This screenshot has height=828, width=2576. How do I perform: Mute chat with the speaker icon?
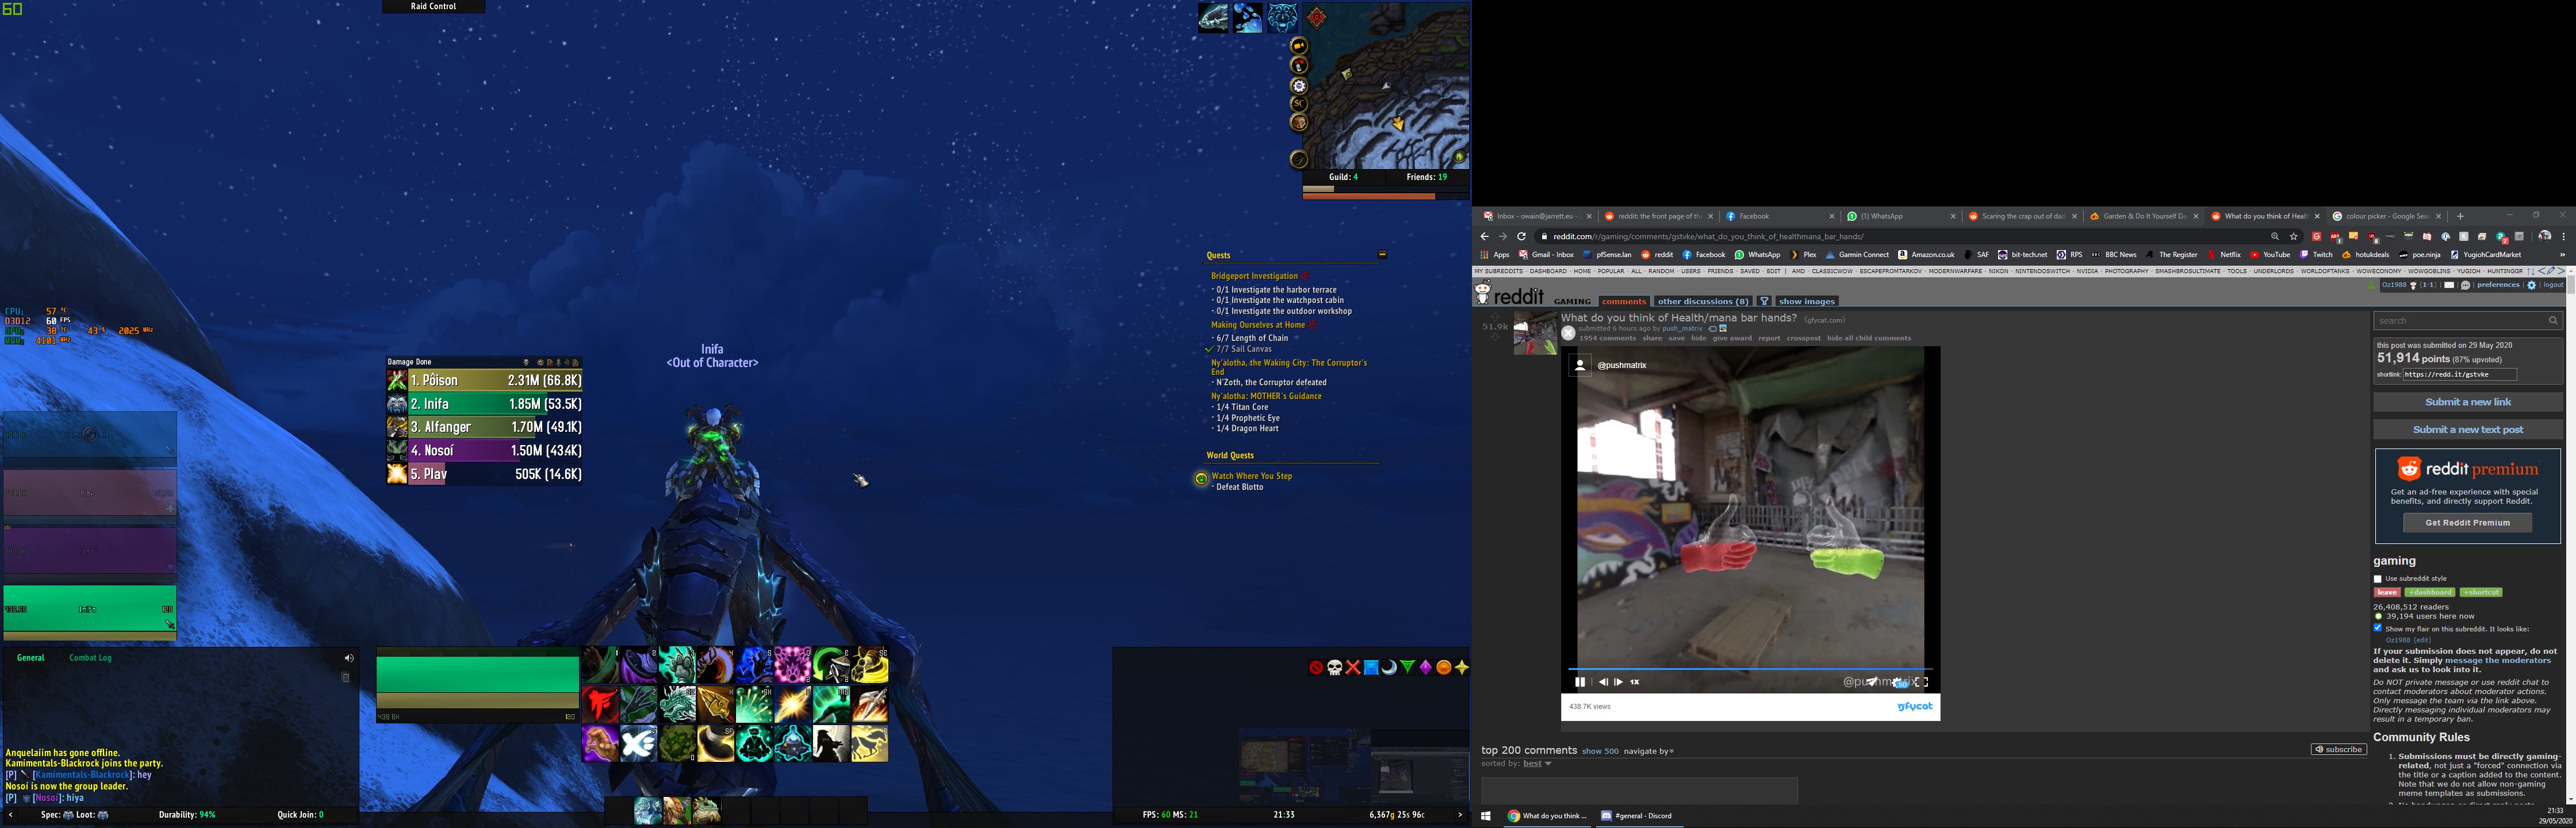(349, 658)
